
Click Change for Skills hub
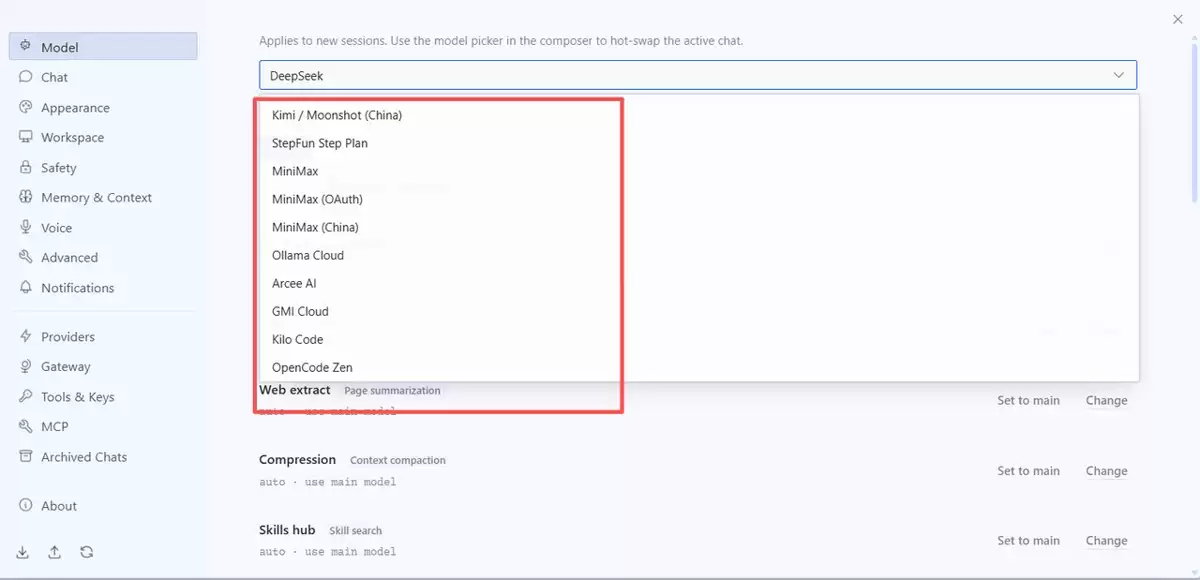tap(1106, 541)
